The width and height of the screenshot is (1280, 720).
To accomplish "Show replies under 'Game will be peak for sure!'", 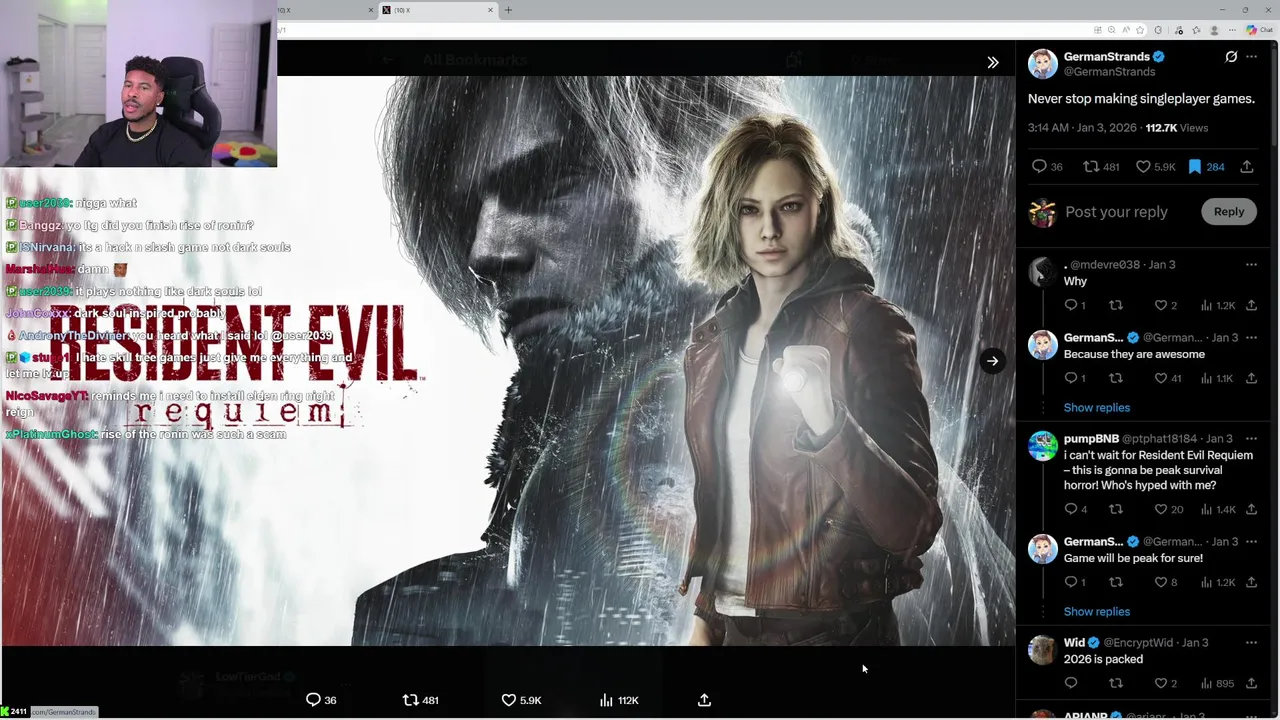I will pos(1097,612).
